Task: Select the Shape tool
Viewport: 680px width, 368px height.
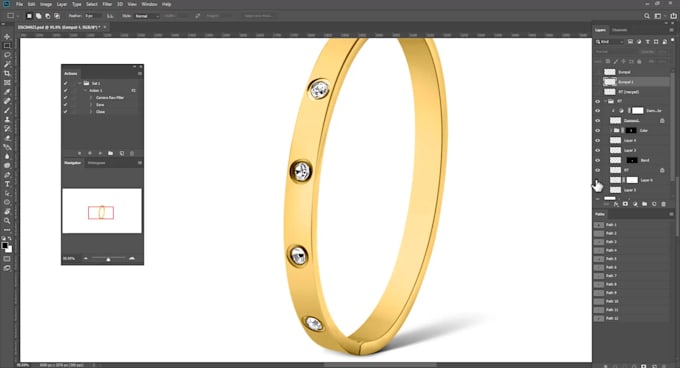Action: point(7,202)
